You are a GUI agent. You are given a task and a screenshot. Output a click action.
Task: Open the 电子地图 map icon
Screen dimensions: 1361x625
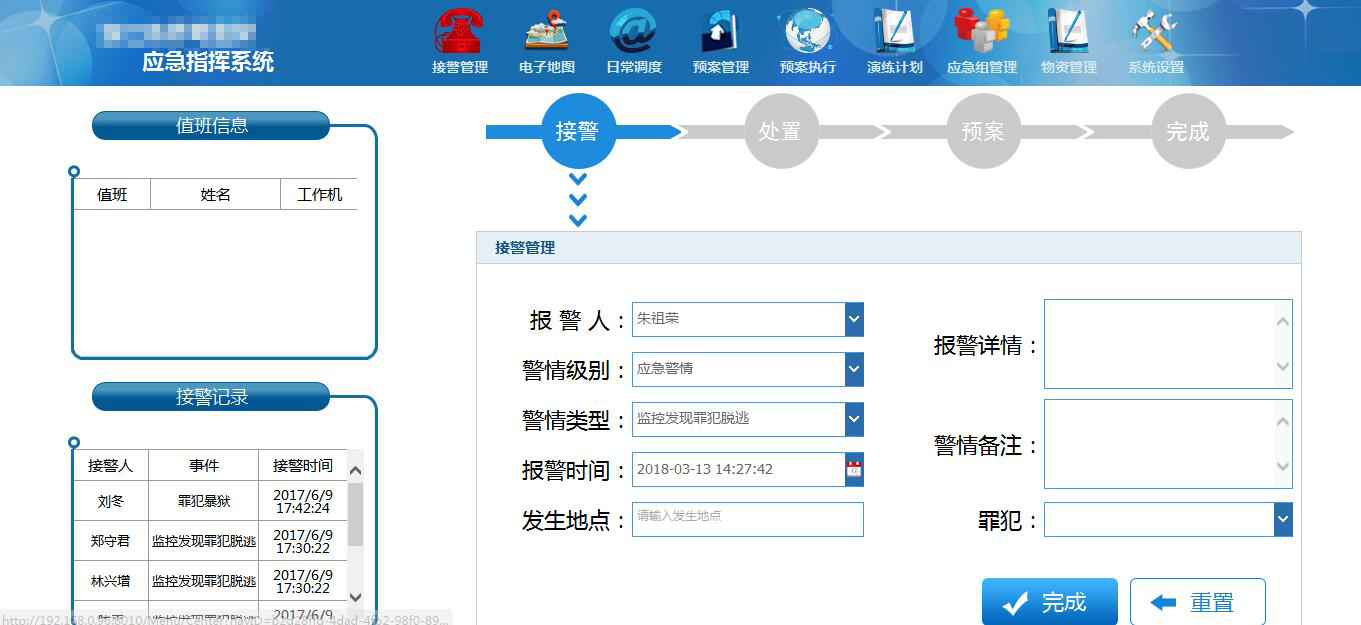click(546, 32)
